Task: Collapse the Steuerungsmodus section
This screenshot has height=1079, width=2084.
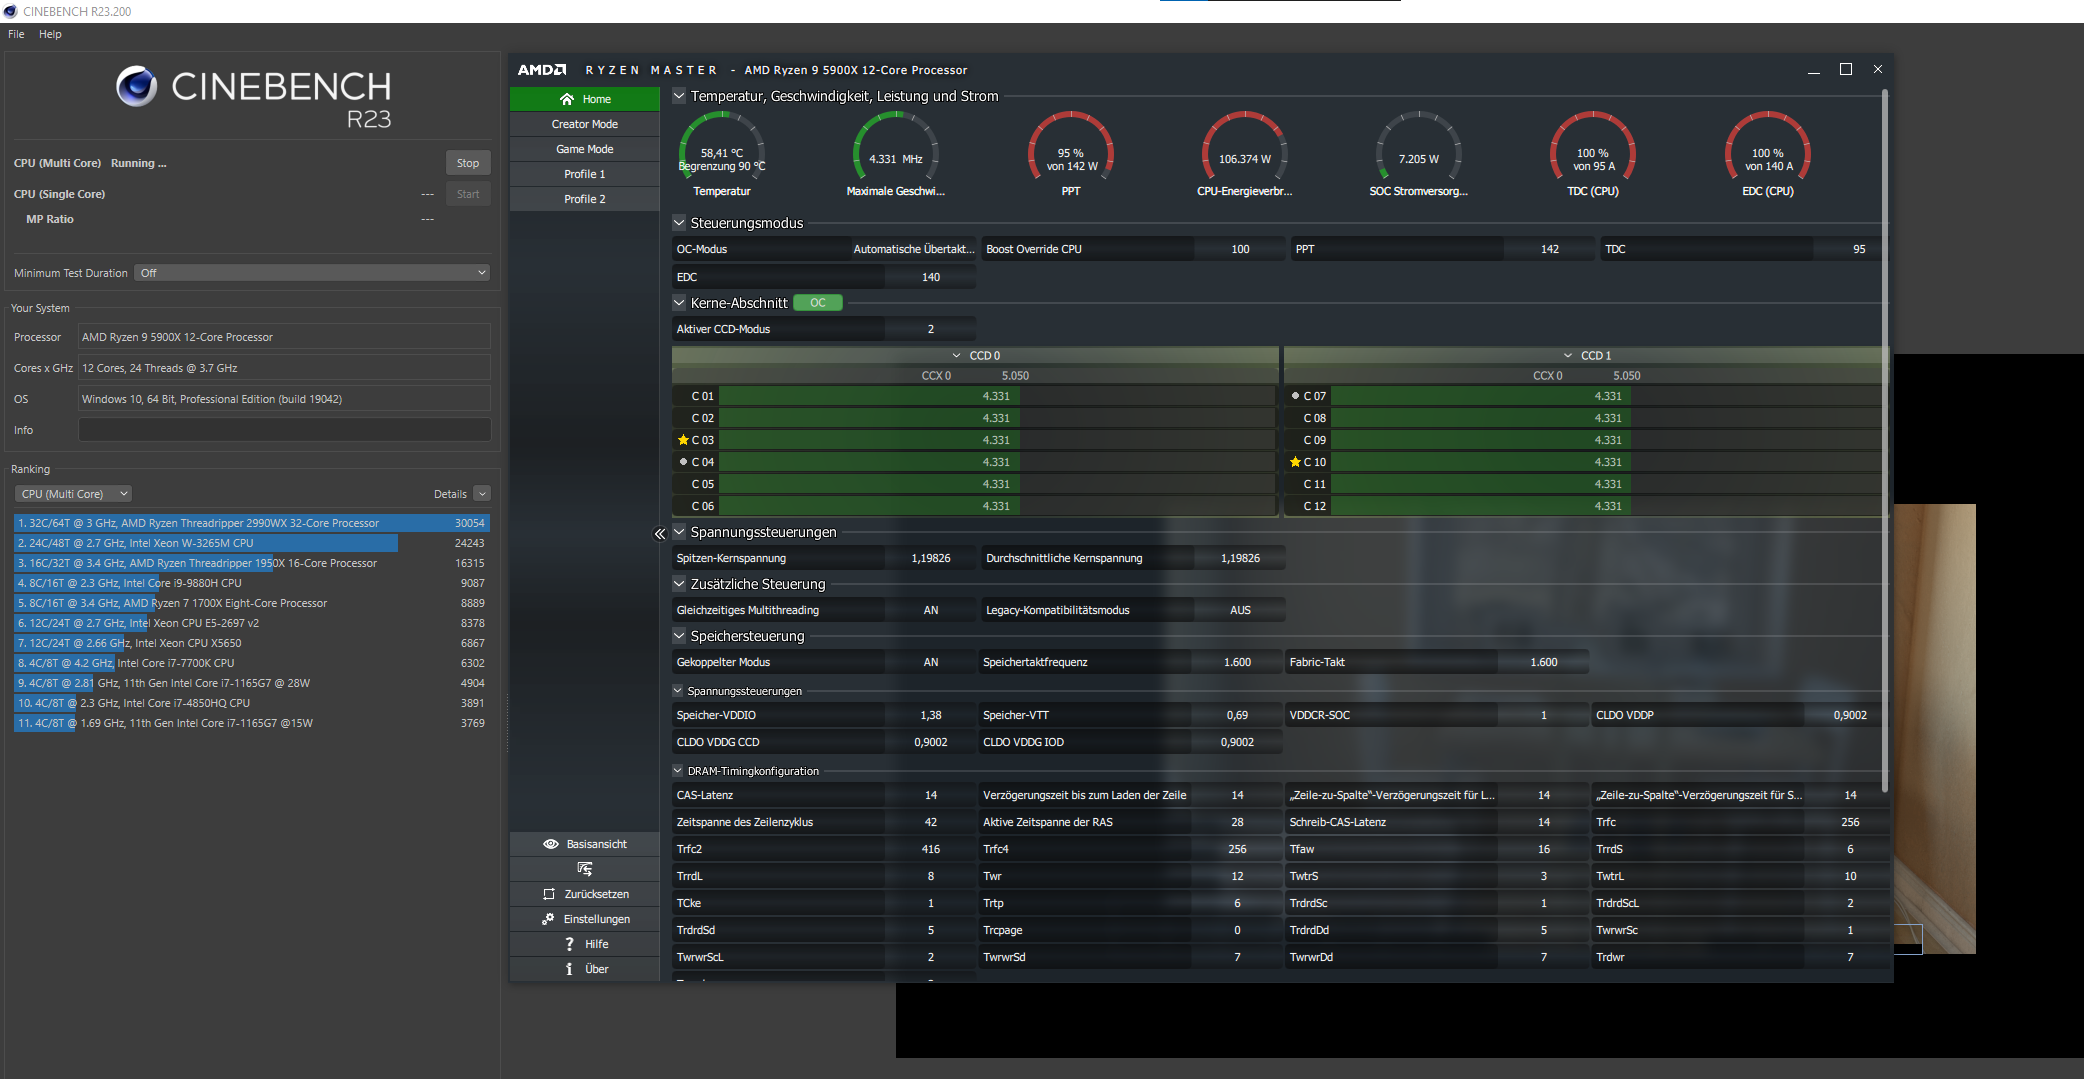Action: [679, 223]
